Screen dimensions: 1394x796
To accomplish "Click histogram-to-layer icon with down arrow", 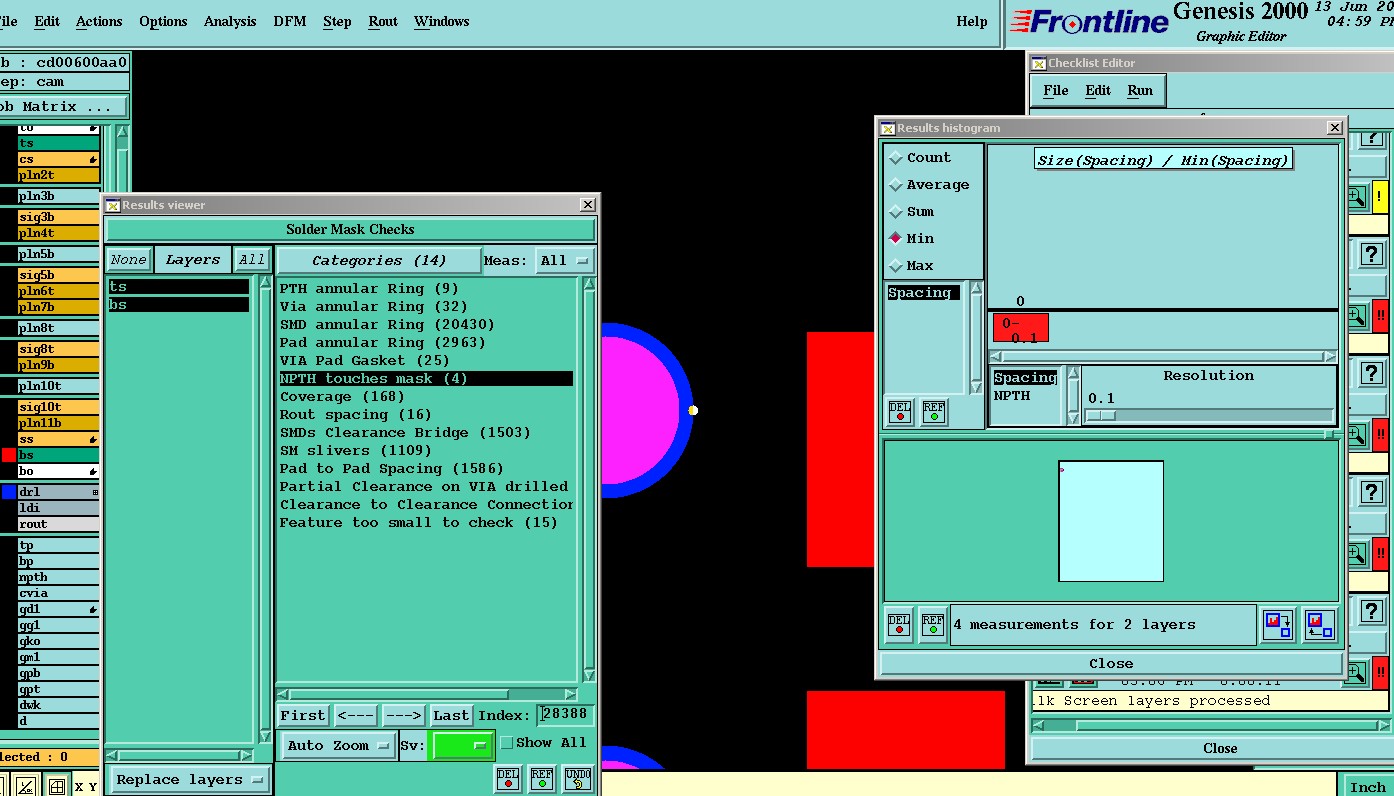I will pyautogui.click(x=1278, y=625).
